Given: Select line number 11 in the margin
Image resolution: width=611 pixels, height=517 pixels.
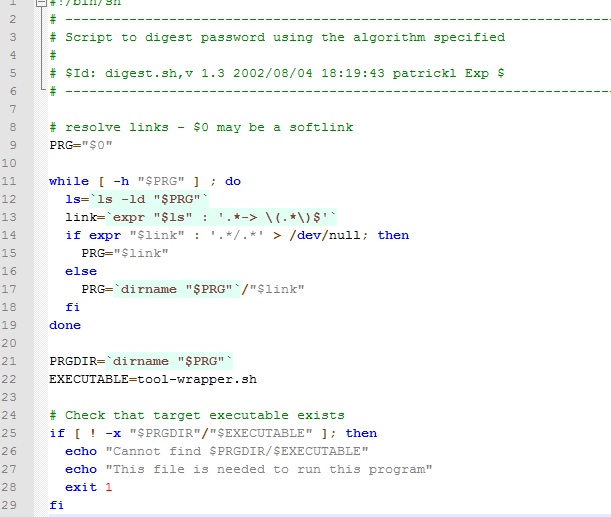Looking at the screenshot, I should click(9, 181).
